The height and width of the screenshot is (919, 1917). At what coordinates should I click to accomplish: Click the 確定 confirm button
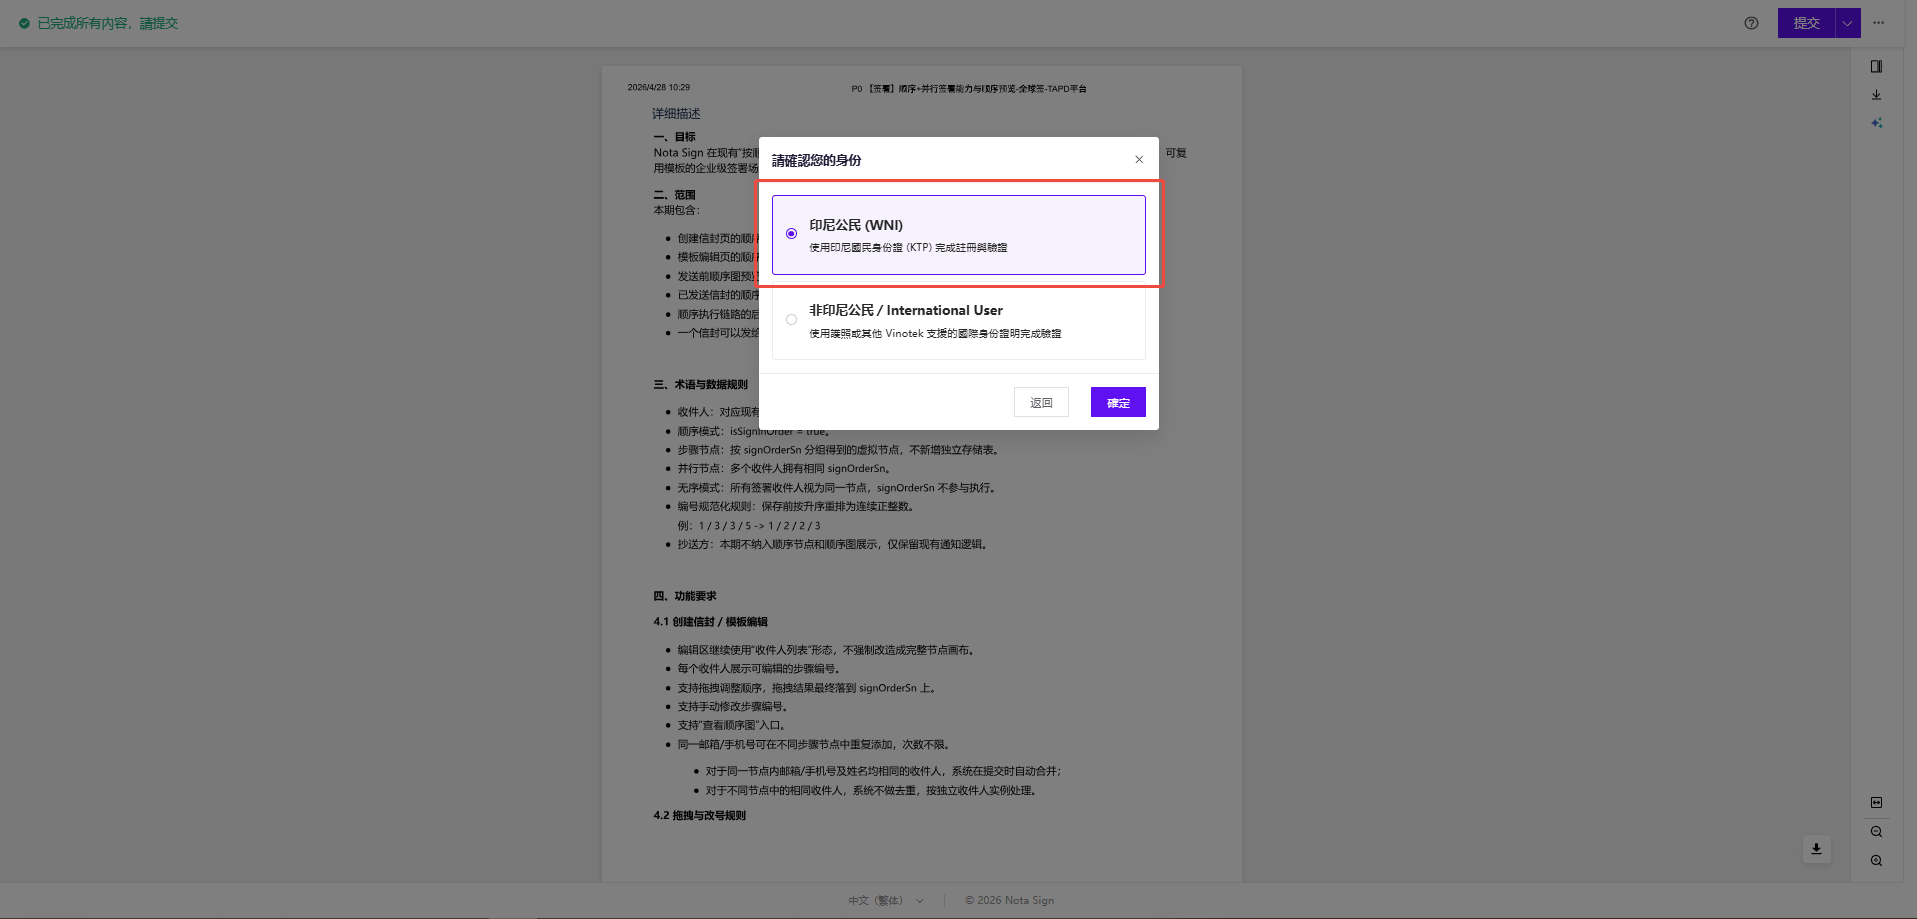tap(1118, 402)
